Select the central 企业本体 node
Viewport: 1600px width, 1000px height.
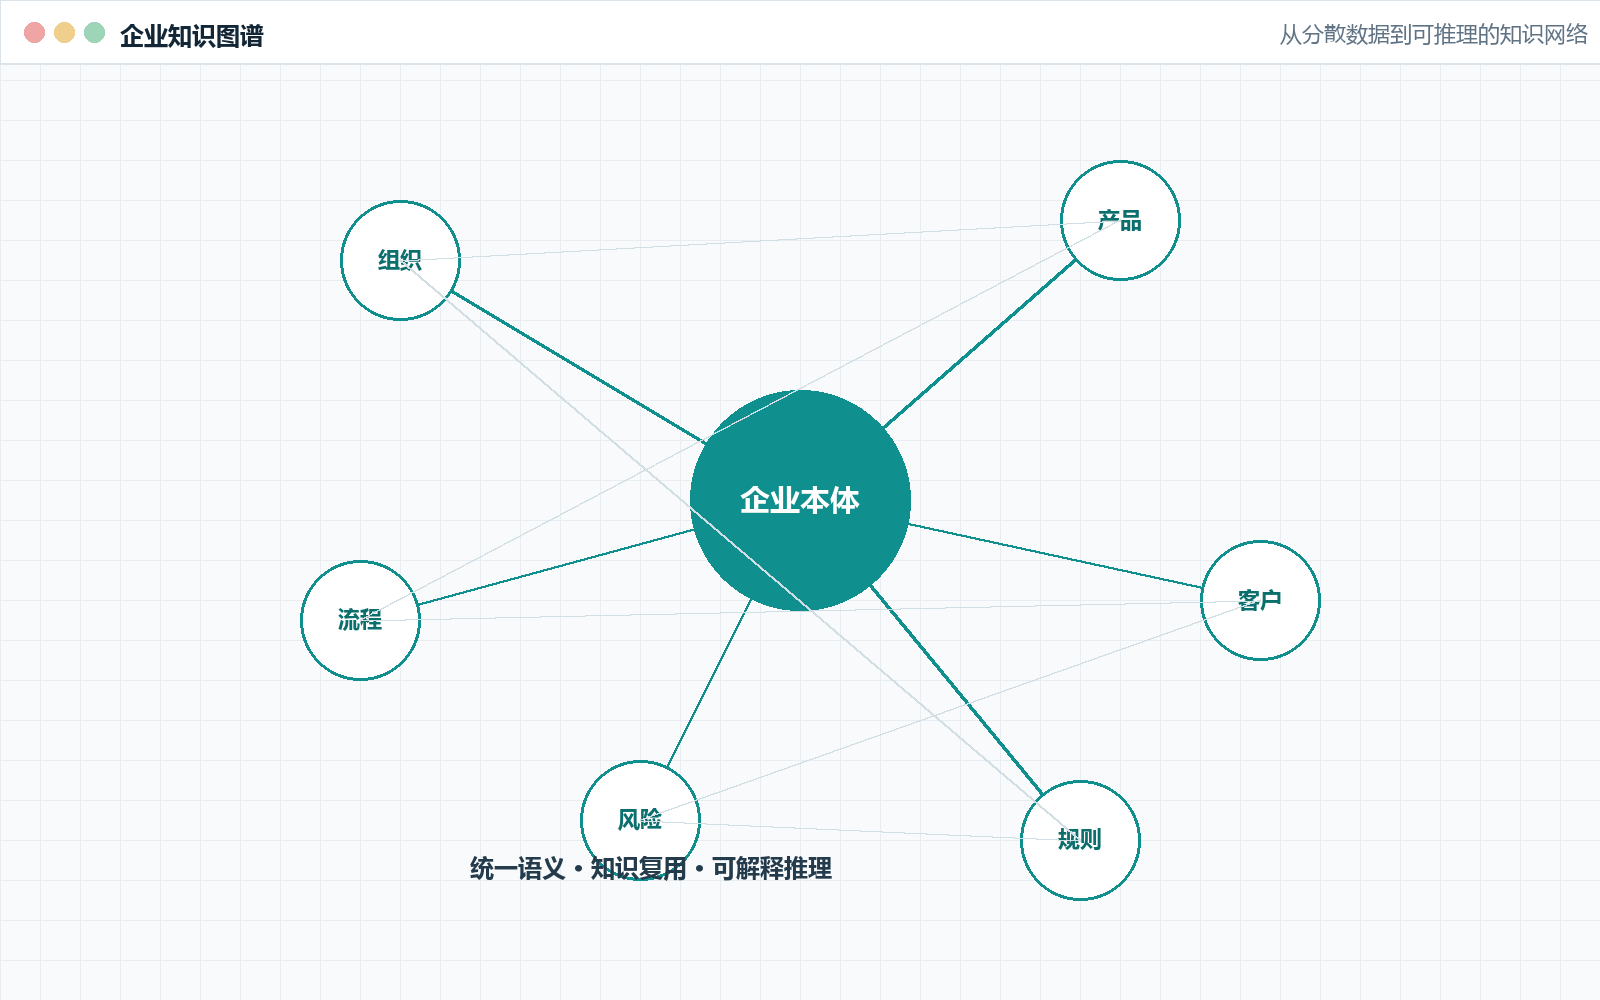[x=800, y=500]
